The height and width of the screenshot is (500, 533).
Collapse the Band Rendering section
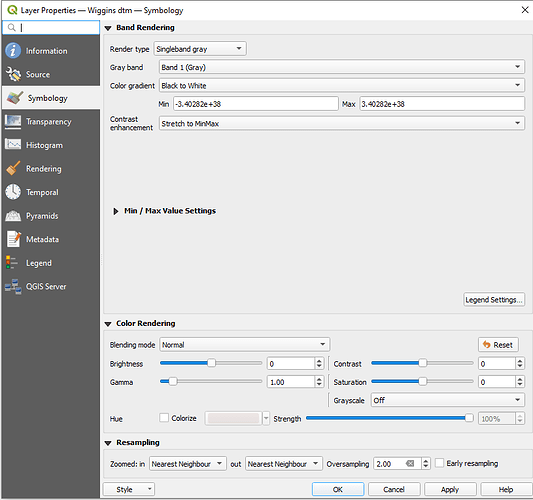point(108,28)
